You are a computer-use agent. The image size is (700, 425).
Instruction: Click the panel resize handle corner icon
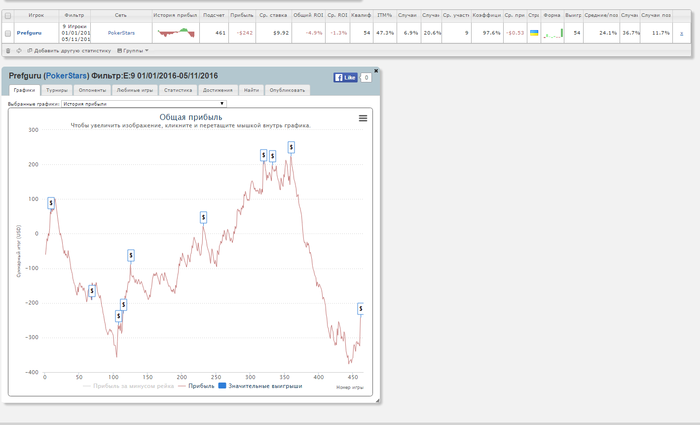(377, 400)
